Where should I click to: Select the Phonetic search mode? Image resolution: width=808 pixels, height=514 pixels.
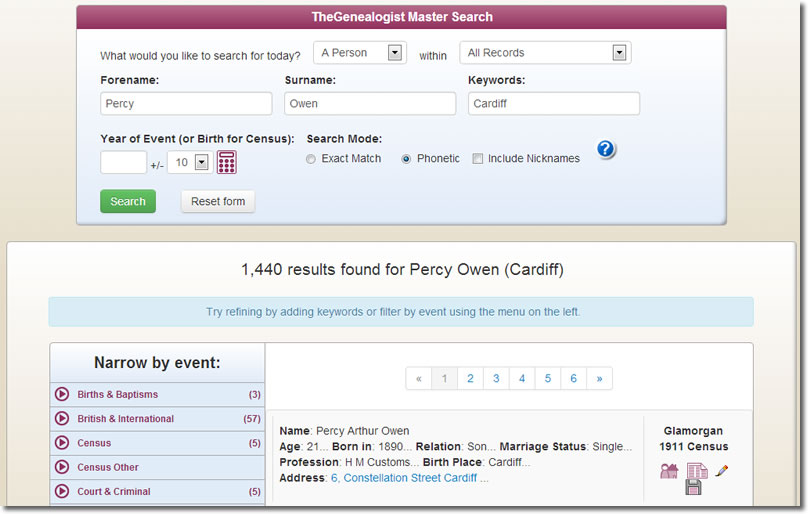(406, 159)
